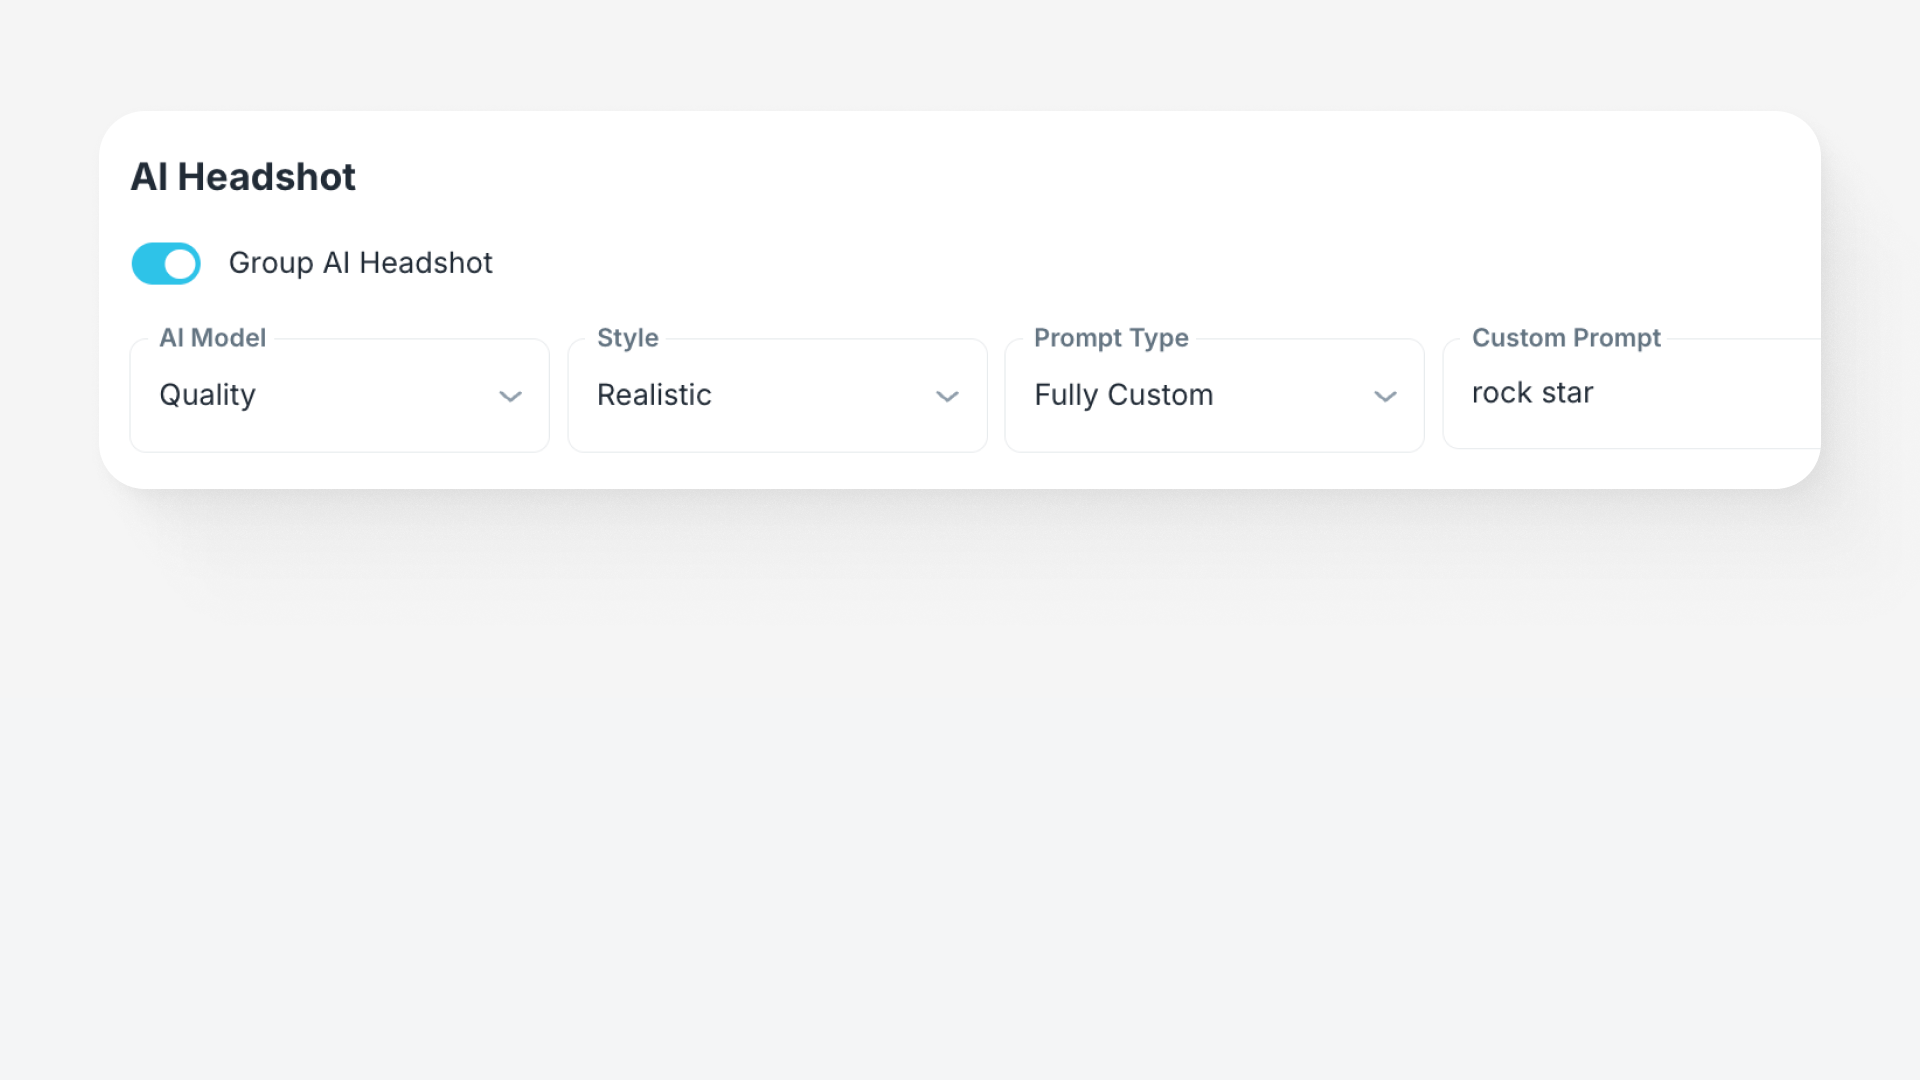Viewport: 1920px width, 1080px height.
Task: Open the AI Model dropdown
Action: tap(339, 395)
